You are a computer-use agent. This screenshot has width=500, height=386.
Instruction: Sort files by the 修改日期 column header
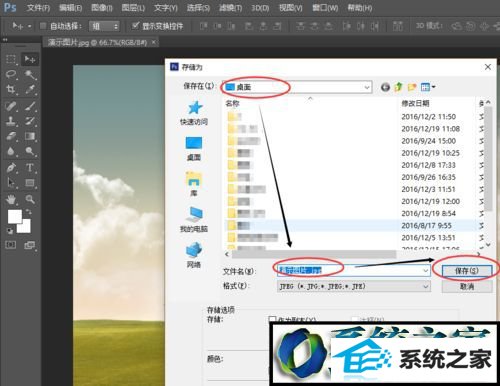click(x=415, y=103)
